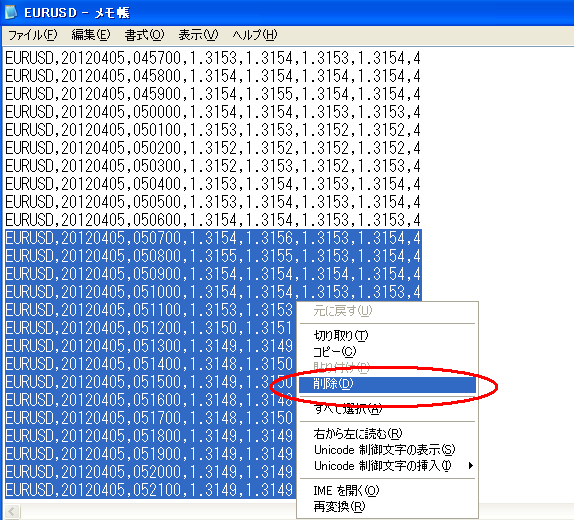This screenshot has height=520, width=574.
Task: Click line with time 050500
Action: click(213, 201)
